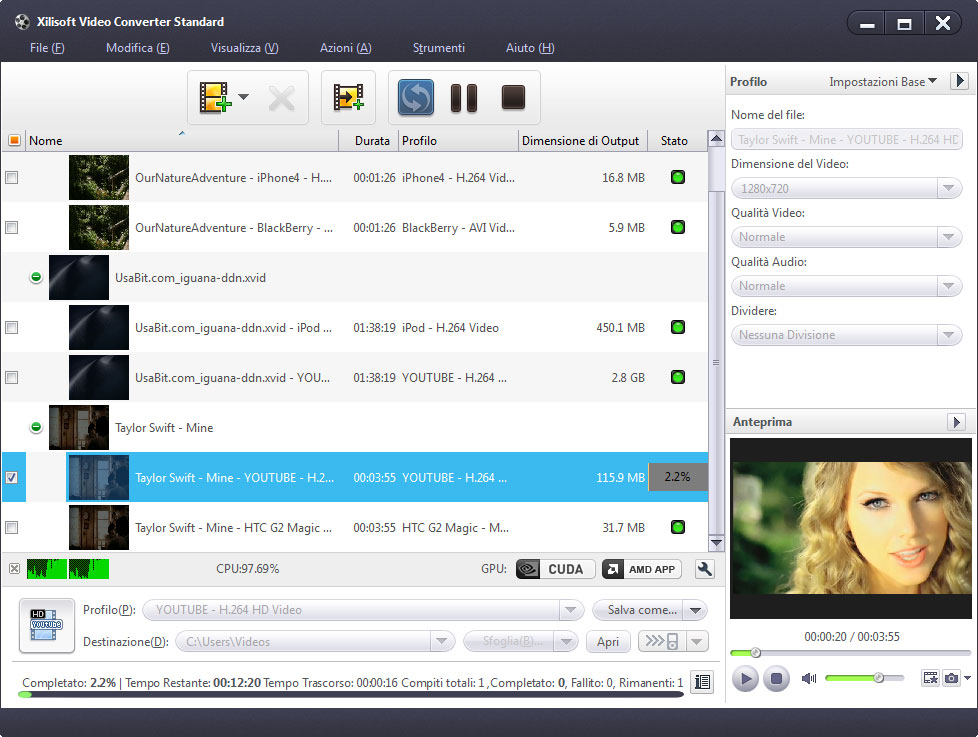Click status indicator of Taylor Swift HTC row
Image resolution: width=978 pixels, height=737 pixels.
click(x=678, y=527)
